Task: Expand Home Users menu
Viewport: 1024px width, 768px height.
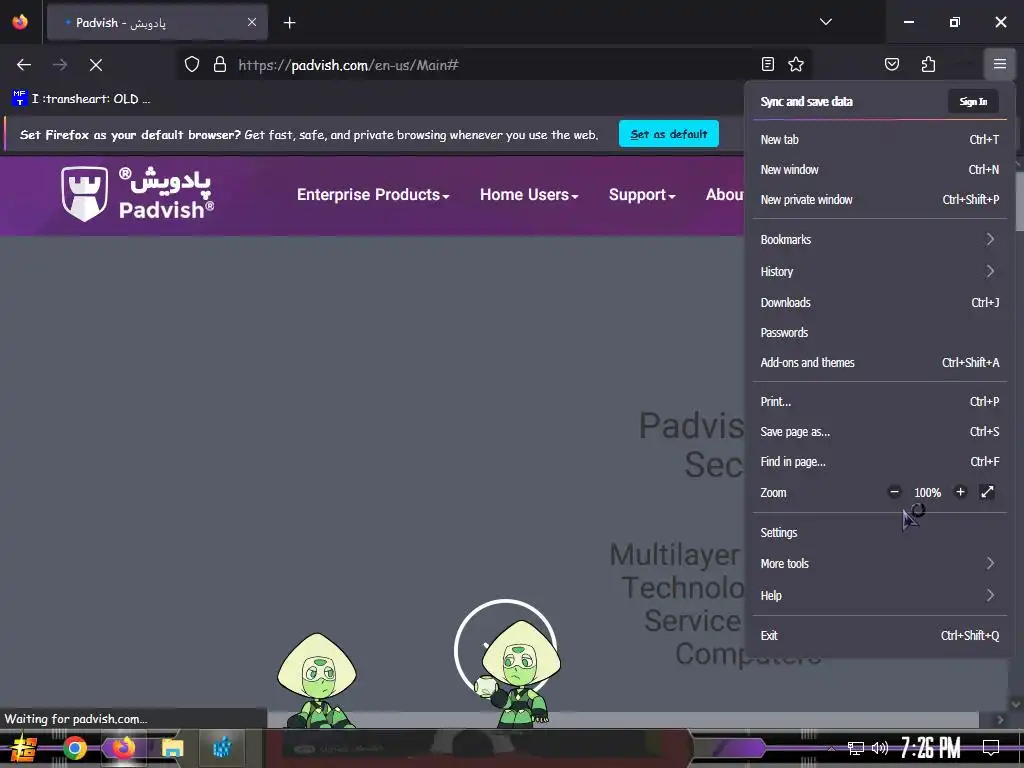Action: pos(529,195)
